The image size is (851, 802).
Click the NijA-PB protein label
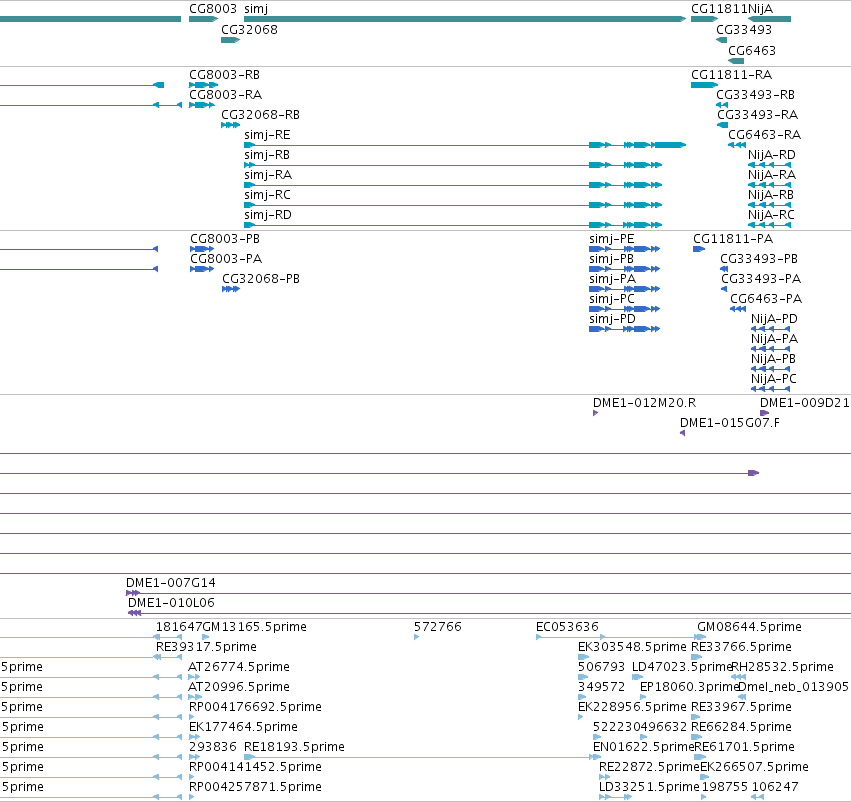773,359
